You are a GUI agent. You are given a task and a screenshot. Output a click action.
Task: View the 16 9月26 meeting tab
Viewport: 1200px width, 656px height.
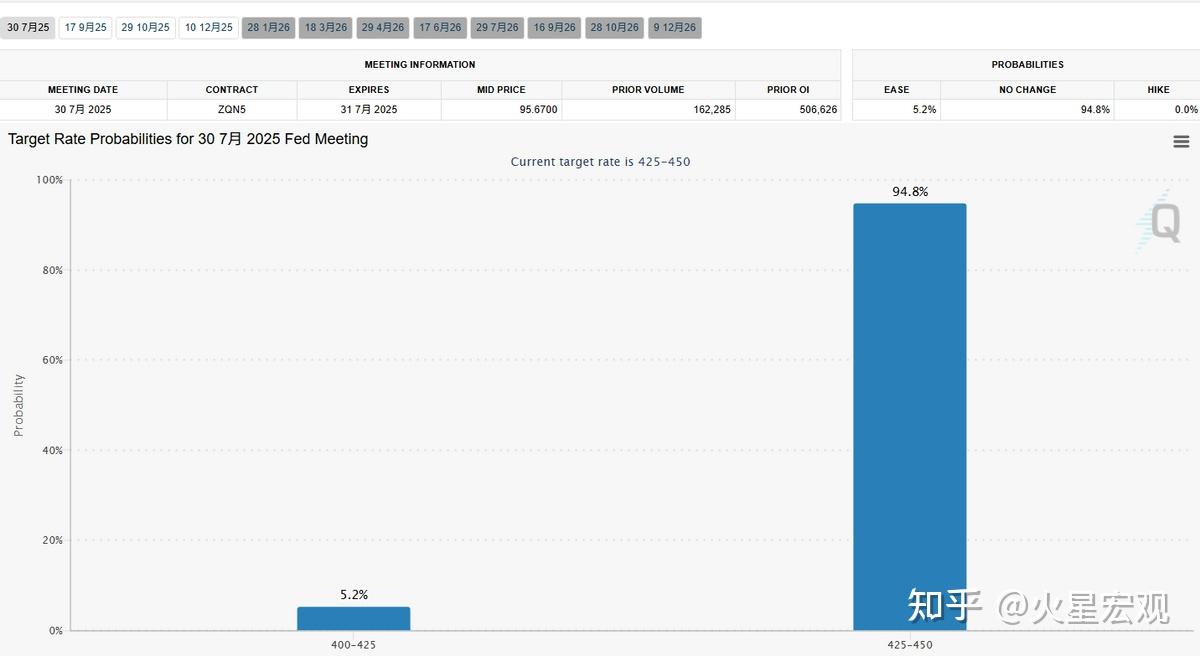coord(555,28)
